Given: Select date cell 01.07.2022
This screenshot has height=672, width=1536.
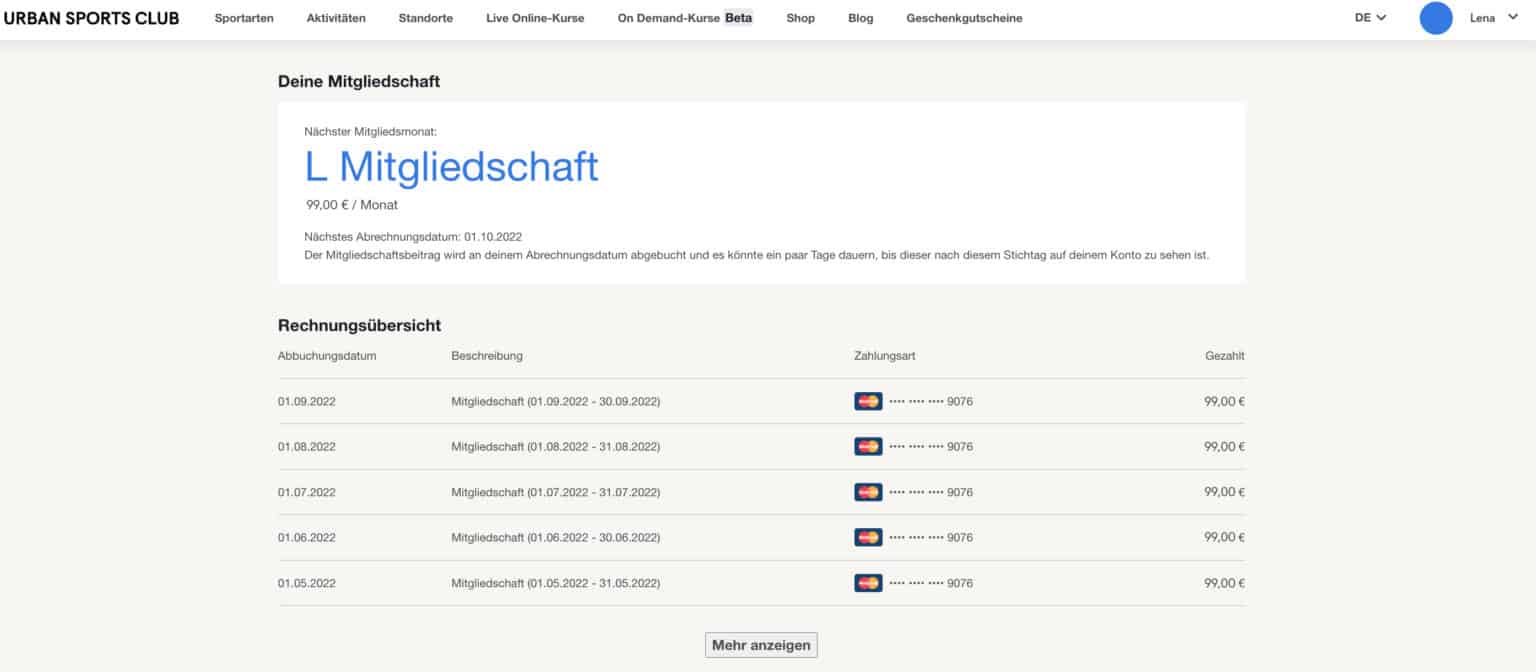Looking at the screenshot, I should point(307,492).
